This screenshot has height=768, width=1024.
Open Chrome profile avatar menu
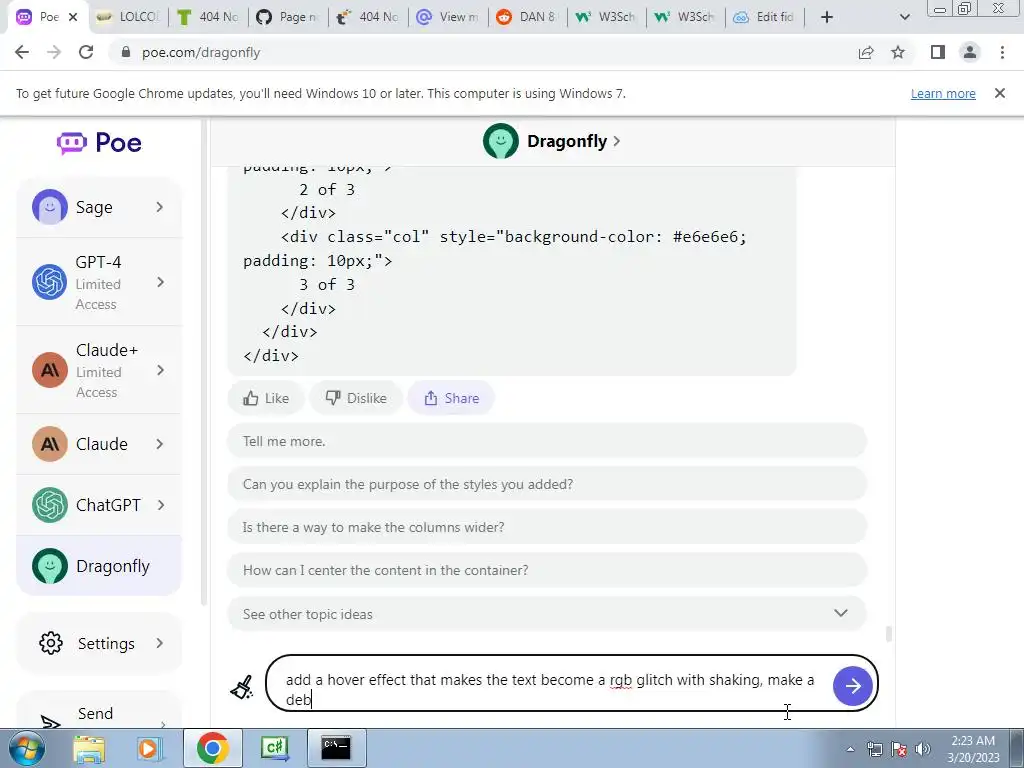tap(970, 52)
